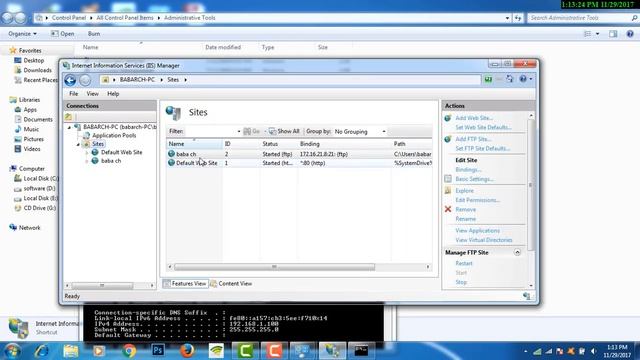The height and width of the screenshot is (360, 640).
Task: Open the View menu in IIS Manager
Action: [93, 94]
